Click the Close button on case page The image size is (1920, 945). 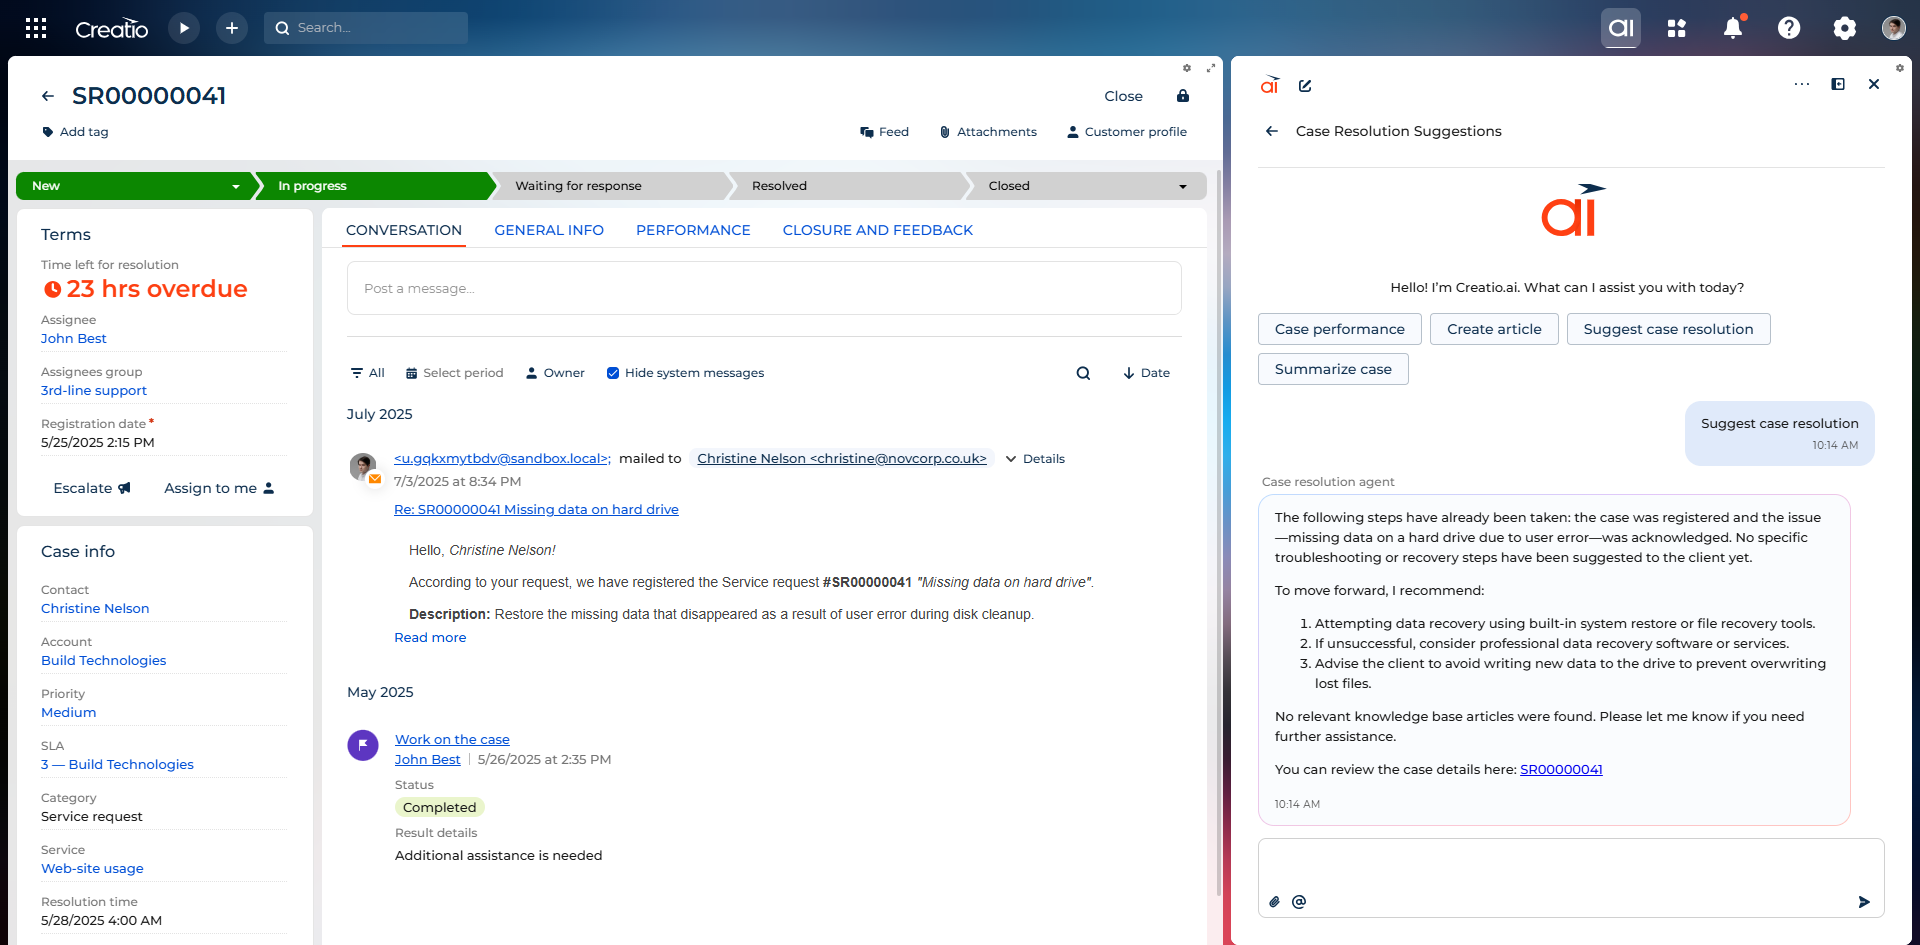click(x=1123, y=96)
